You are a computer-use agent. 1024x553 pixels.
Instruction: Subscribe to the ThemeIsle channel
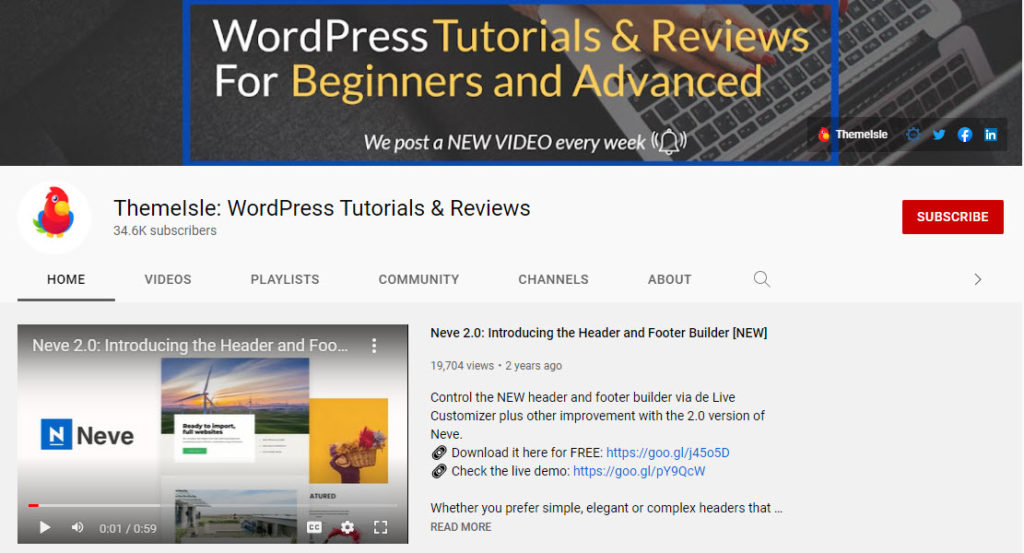tap(952, 217)
